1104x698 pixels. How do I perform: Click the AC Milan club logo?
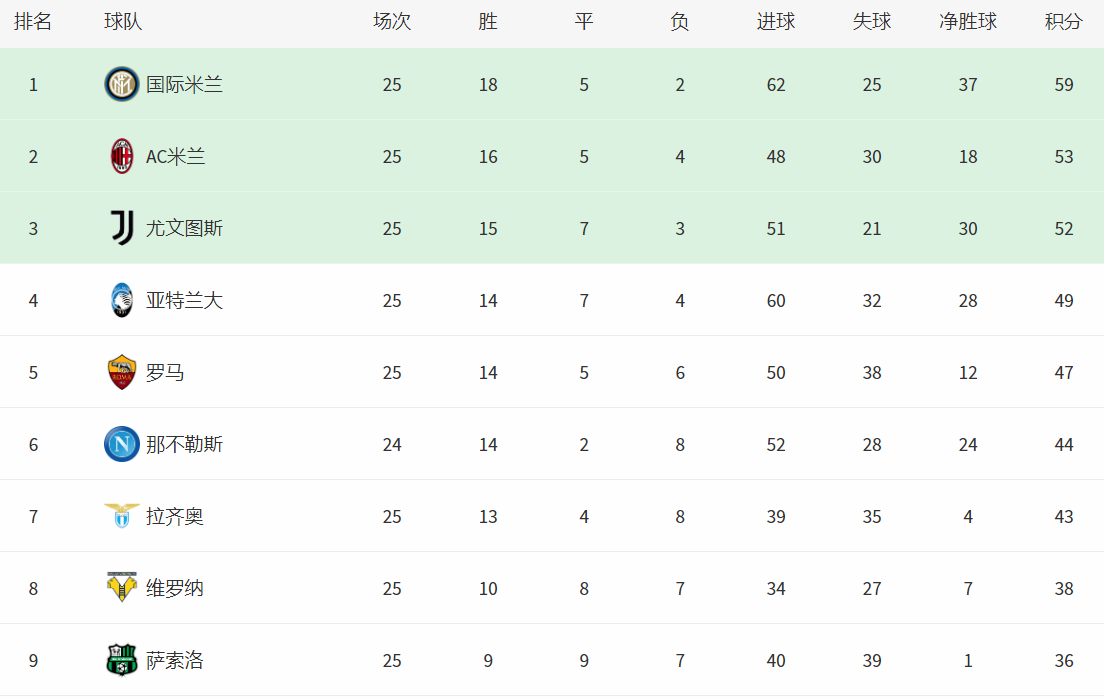pos(122,157)
